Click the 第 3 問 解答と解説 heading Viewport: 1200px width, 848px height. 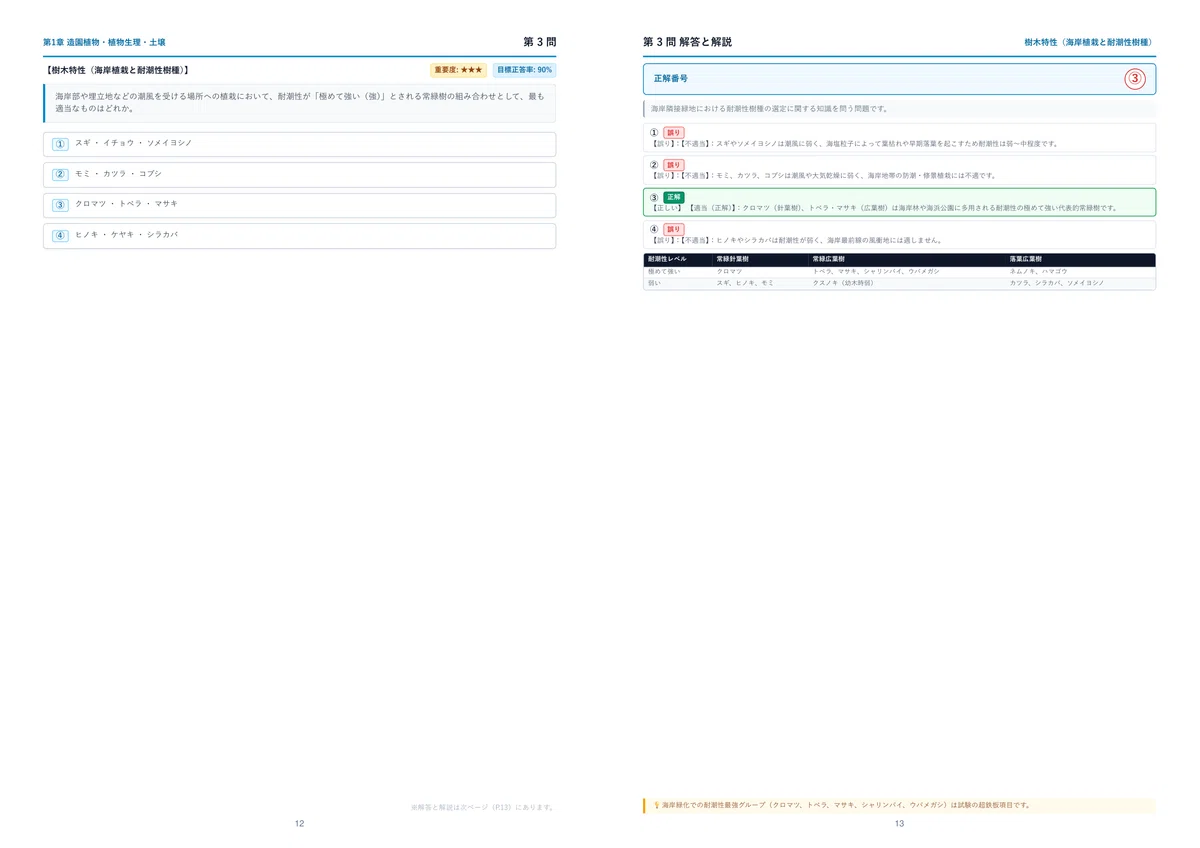687,42
